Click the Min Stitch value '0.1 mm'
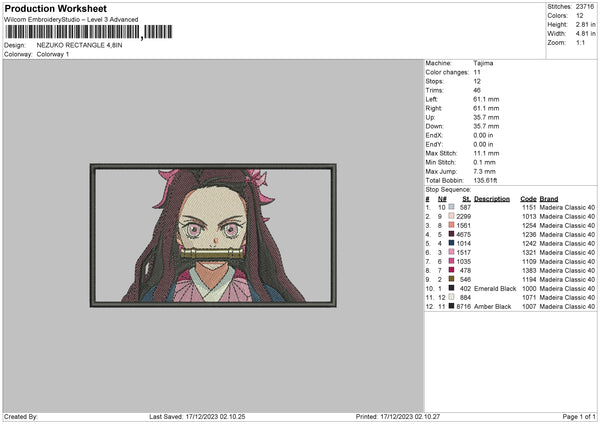The height and width of the screenshot is (424, 600). 484,162
